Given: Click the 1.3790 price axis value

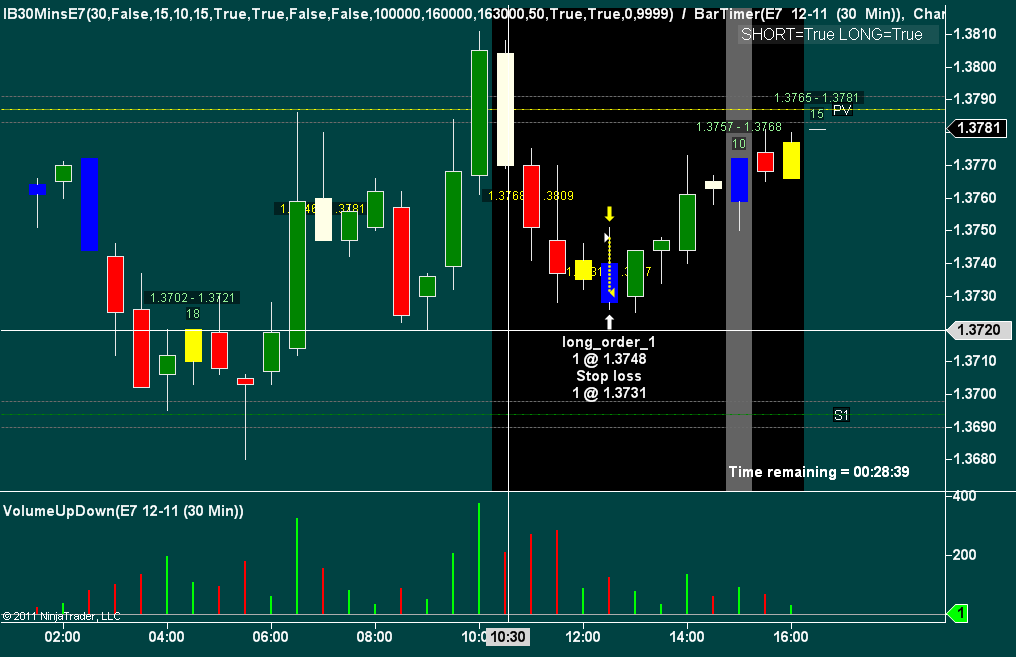Looking at the screenshot, I should tap(975, 99).
